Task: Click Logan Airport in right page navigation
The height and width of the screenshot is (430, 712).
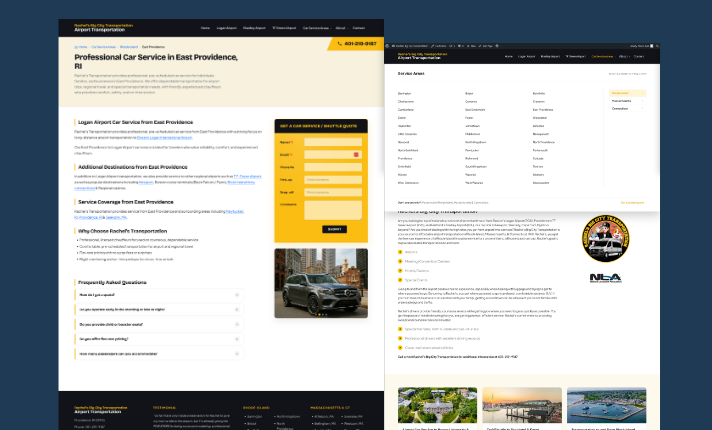Action: [527, 57]
